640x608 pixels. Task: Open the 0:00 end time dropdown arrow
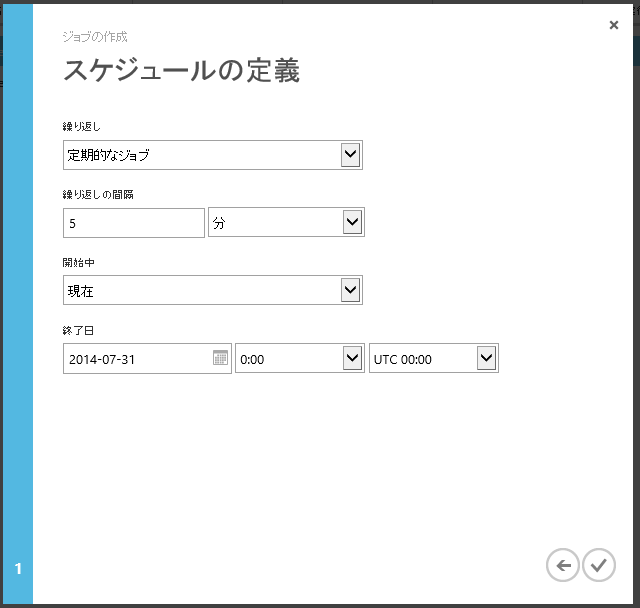coord(352,358)
